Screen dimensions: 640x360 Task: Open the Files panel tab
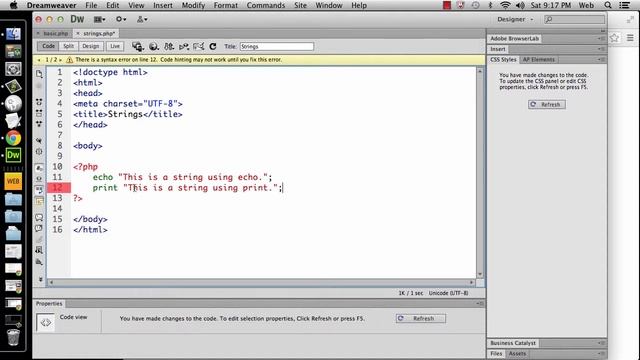tap(496, 354)
